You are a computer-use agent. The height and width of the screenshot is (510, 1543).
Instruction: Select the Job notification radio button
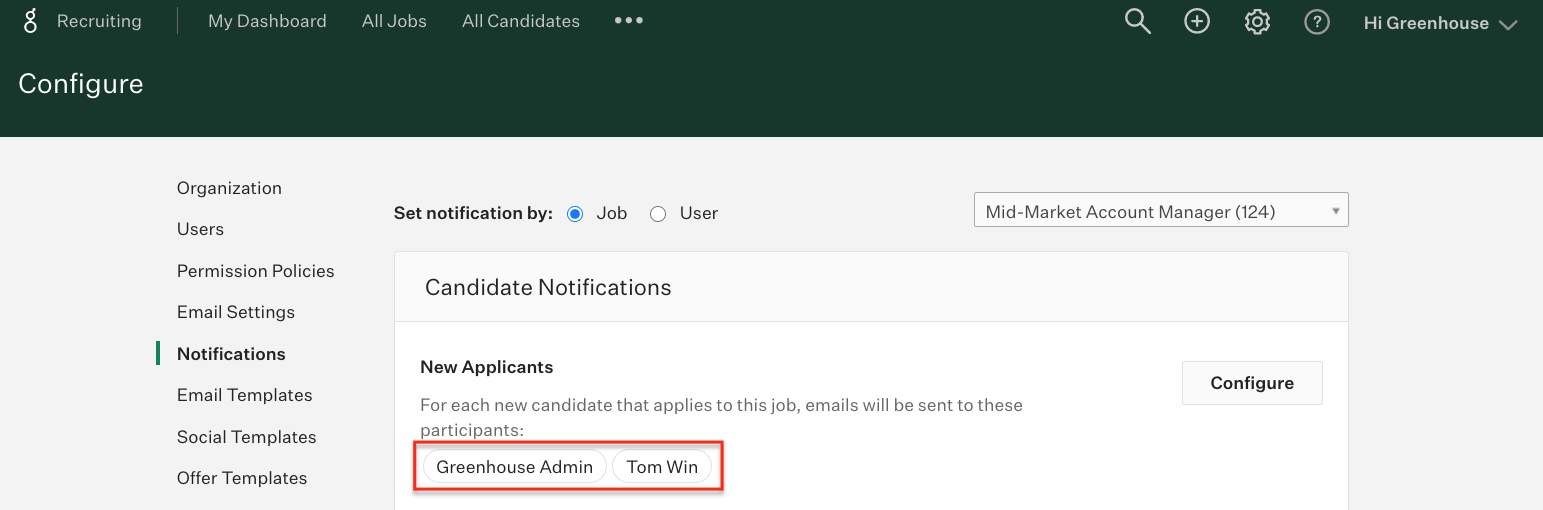pos(575,213)
